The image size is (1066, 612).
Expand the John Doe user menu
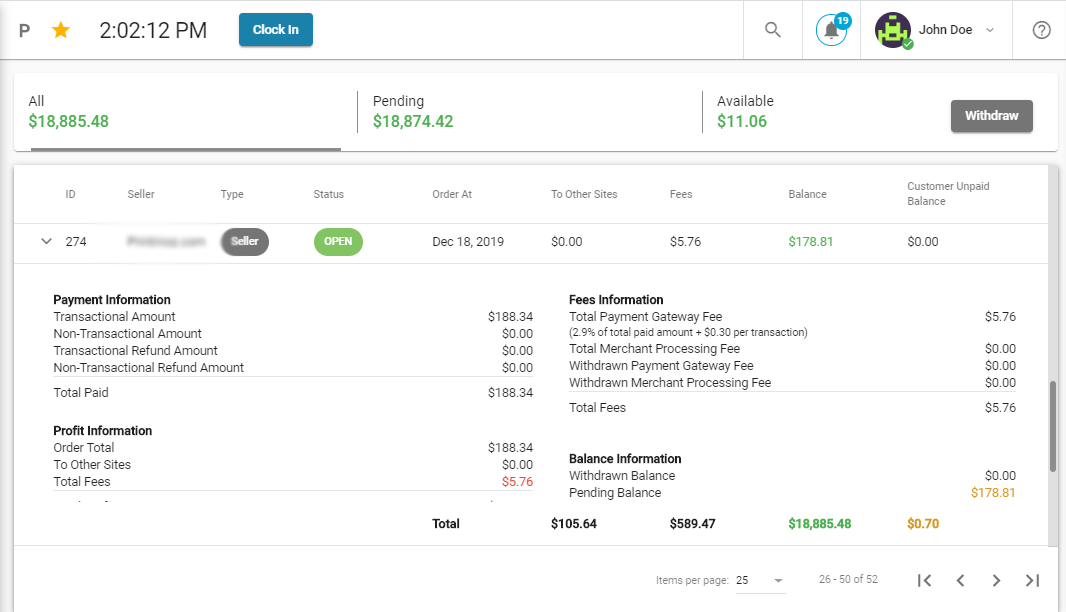tap(989, 30)
